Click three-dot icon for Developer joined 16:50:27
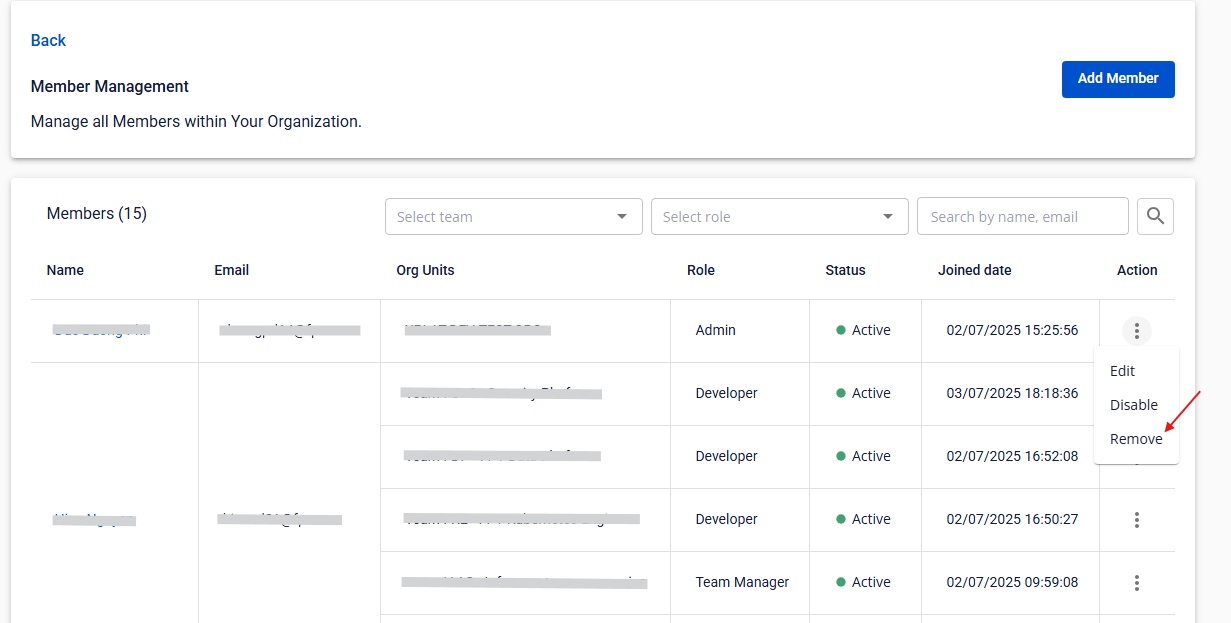The width and height of the screenshot is (1231, 623). tap(1136, 519)
